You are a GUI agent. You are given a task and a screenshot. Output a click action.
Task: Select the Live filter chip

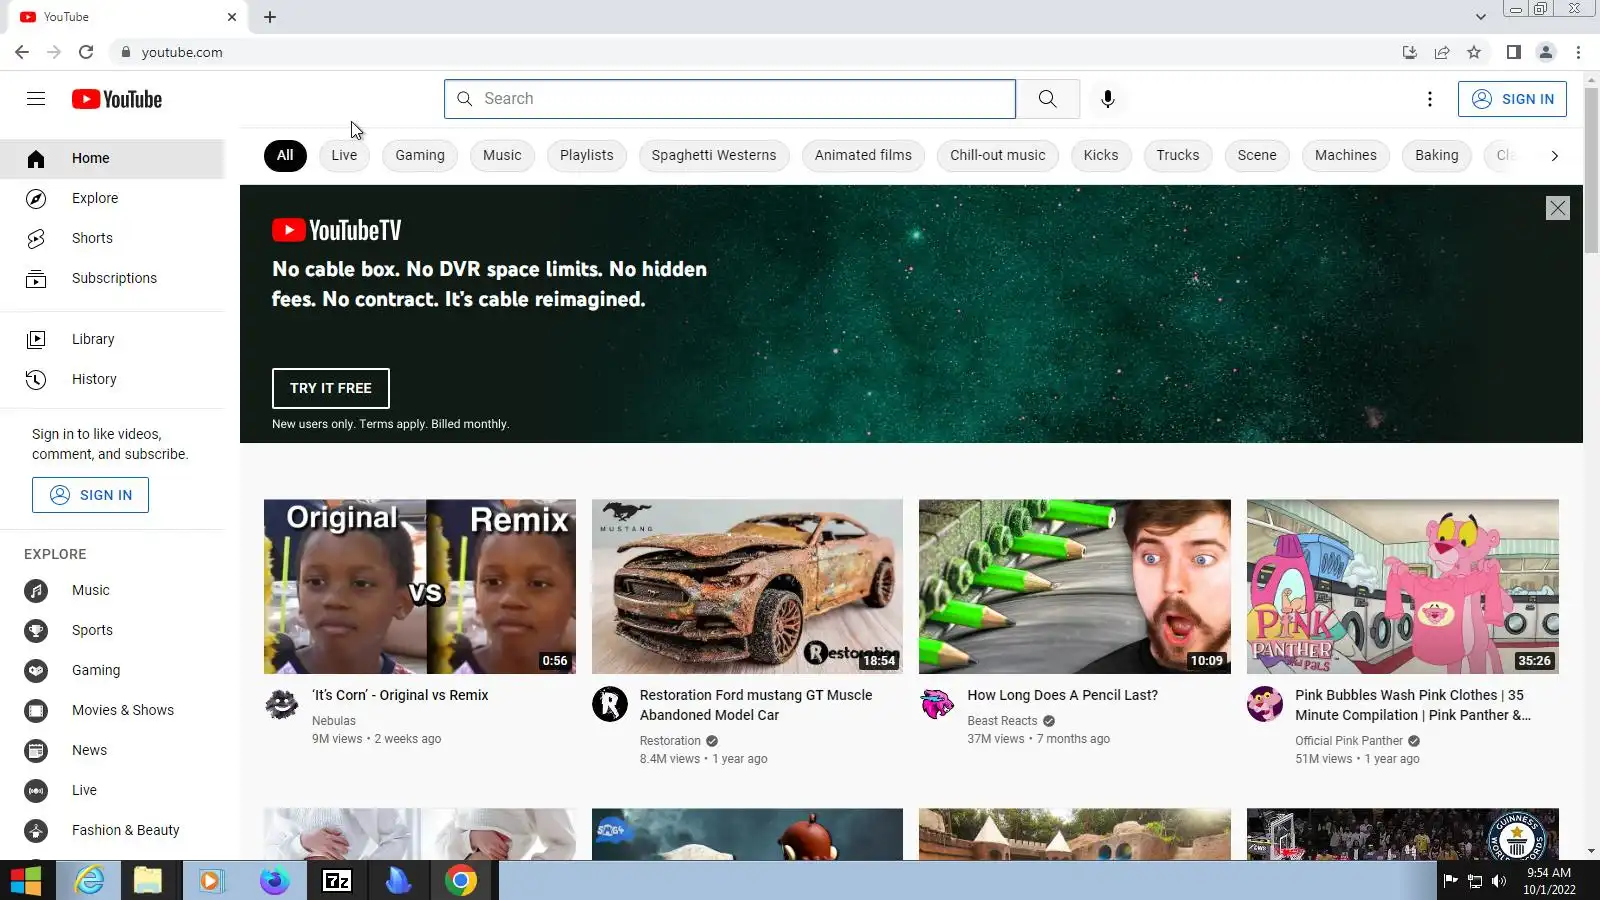point(344,155)
